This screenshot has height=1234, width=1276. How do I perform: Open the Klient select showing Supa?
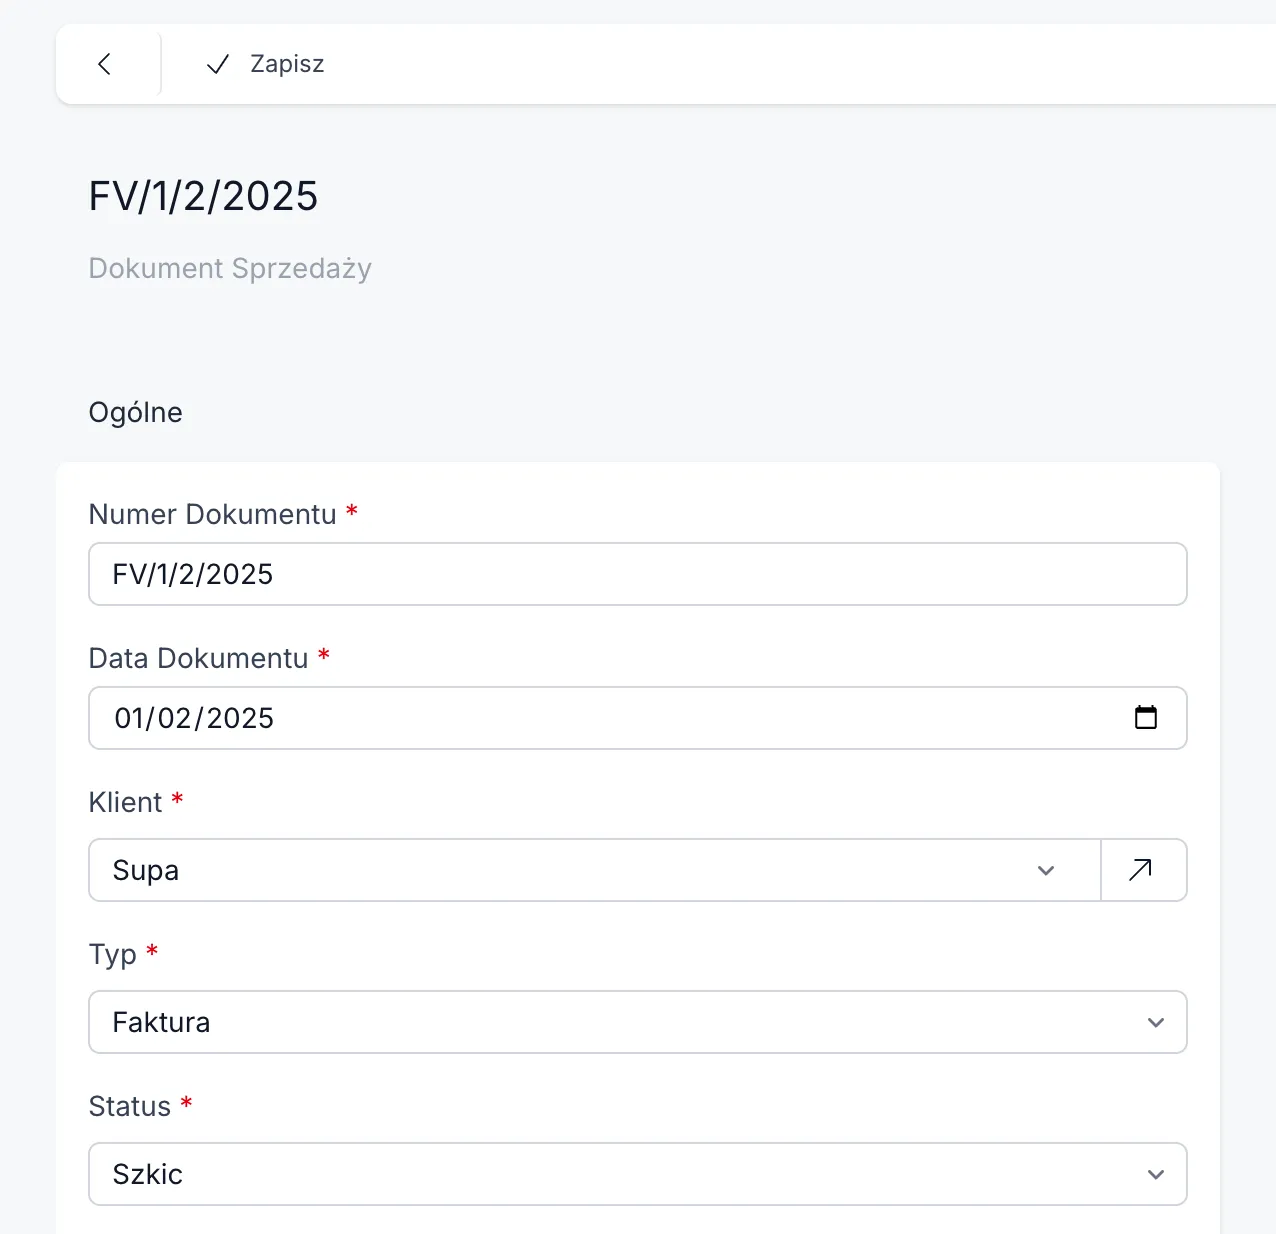pyautogui.click(x=560, y=870)
